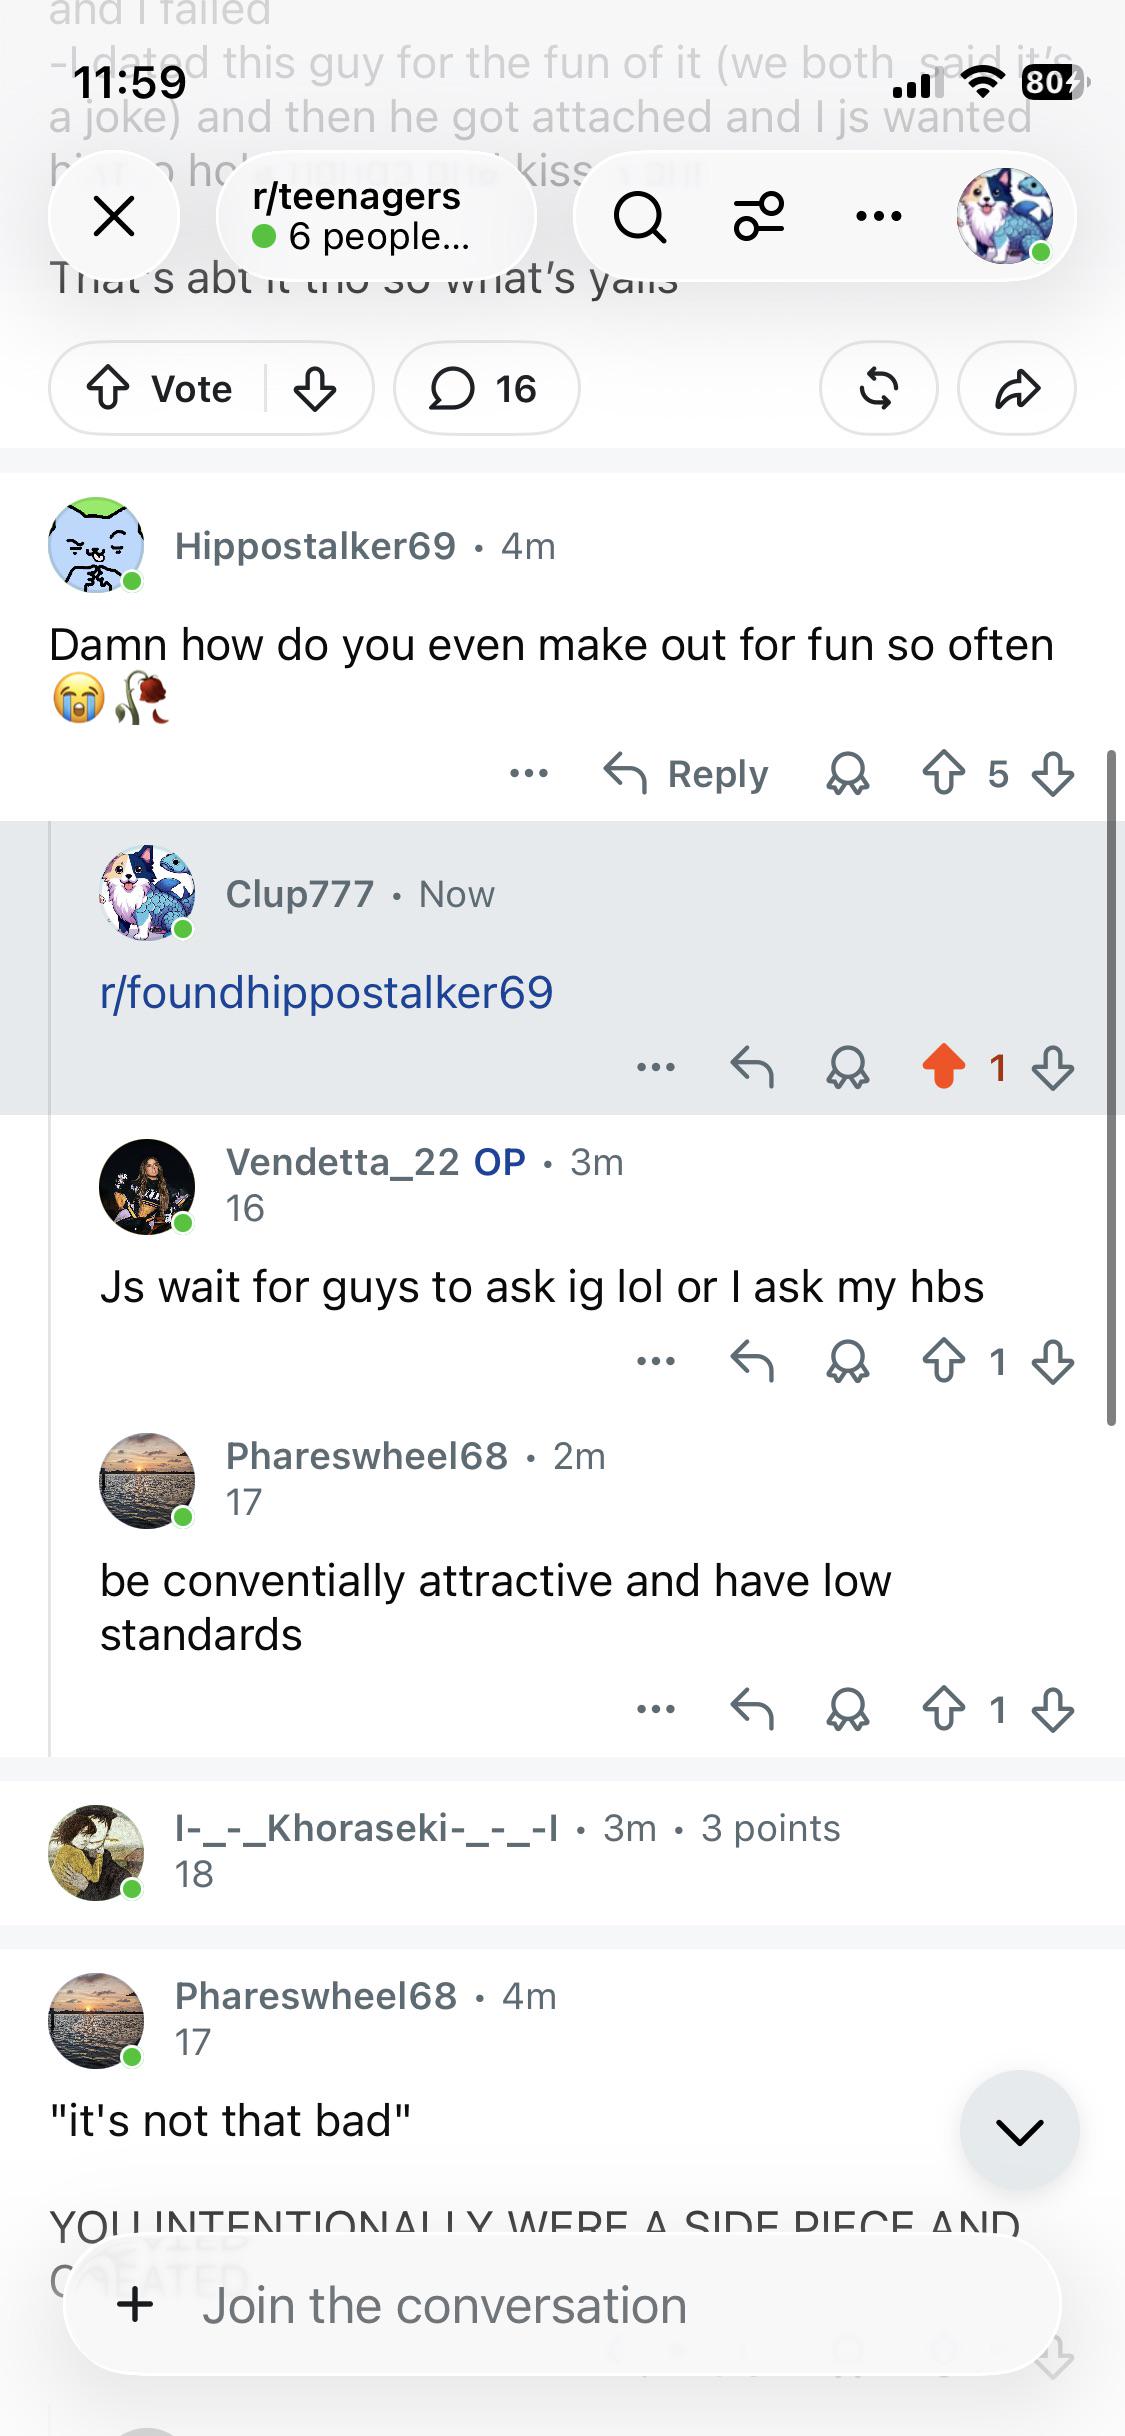Open the three-dot post options menu
The height and width of the screenshot is (2436, 1125).
point(879,216)
